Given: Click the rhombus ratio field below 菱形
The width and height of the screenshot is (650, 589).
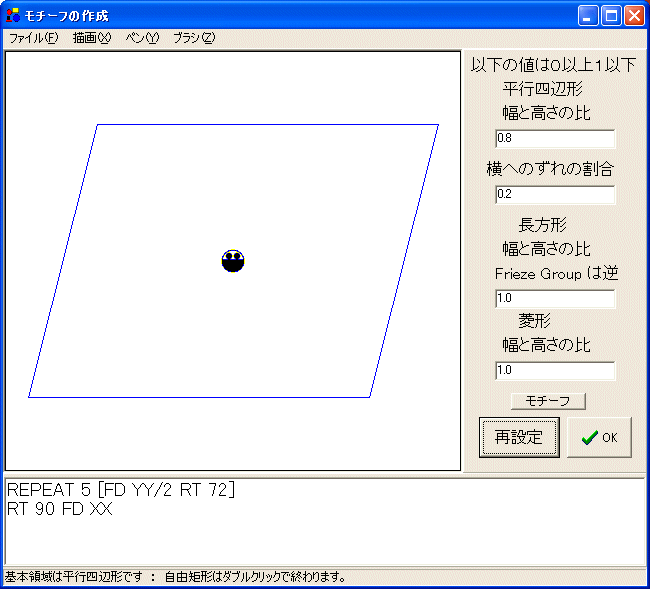Looking at the screenshot, I should click(555, 370).
